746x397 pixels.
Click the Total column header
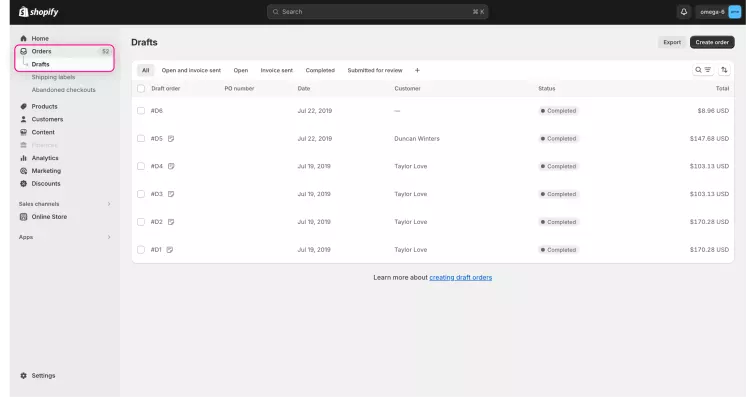tap(722, 89)
